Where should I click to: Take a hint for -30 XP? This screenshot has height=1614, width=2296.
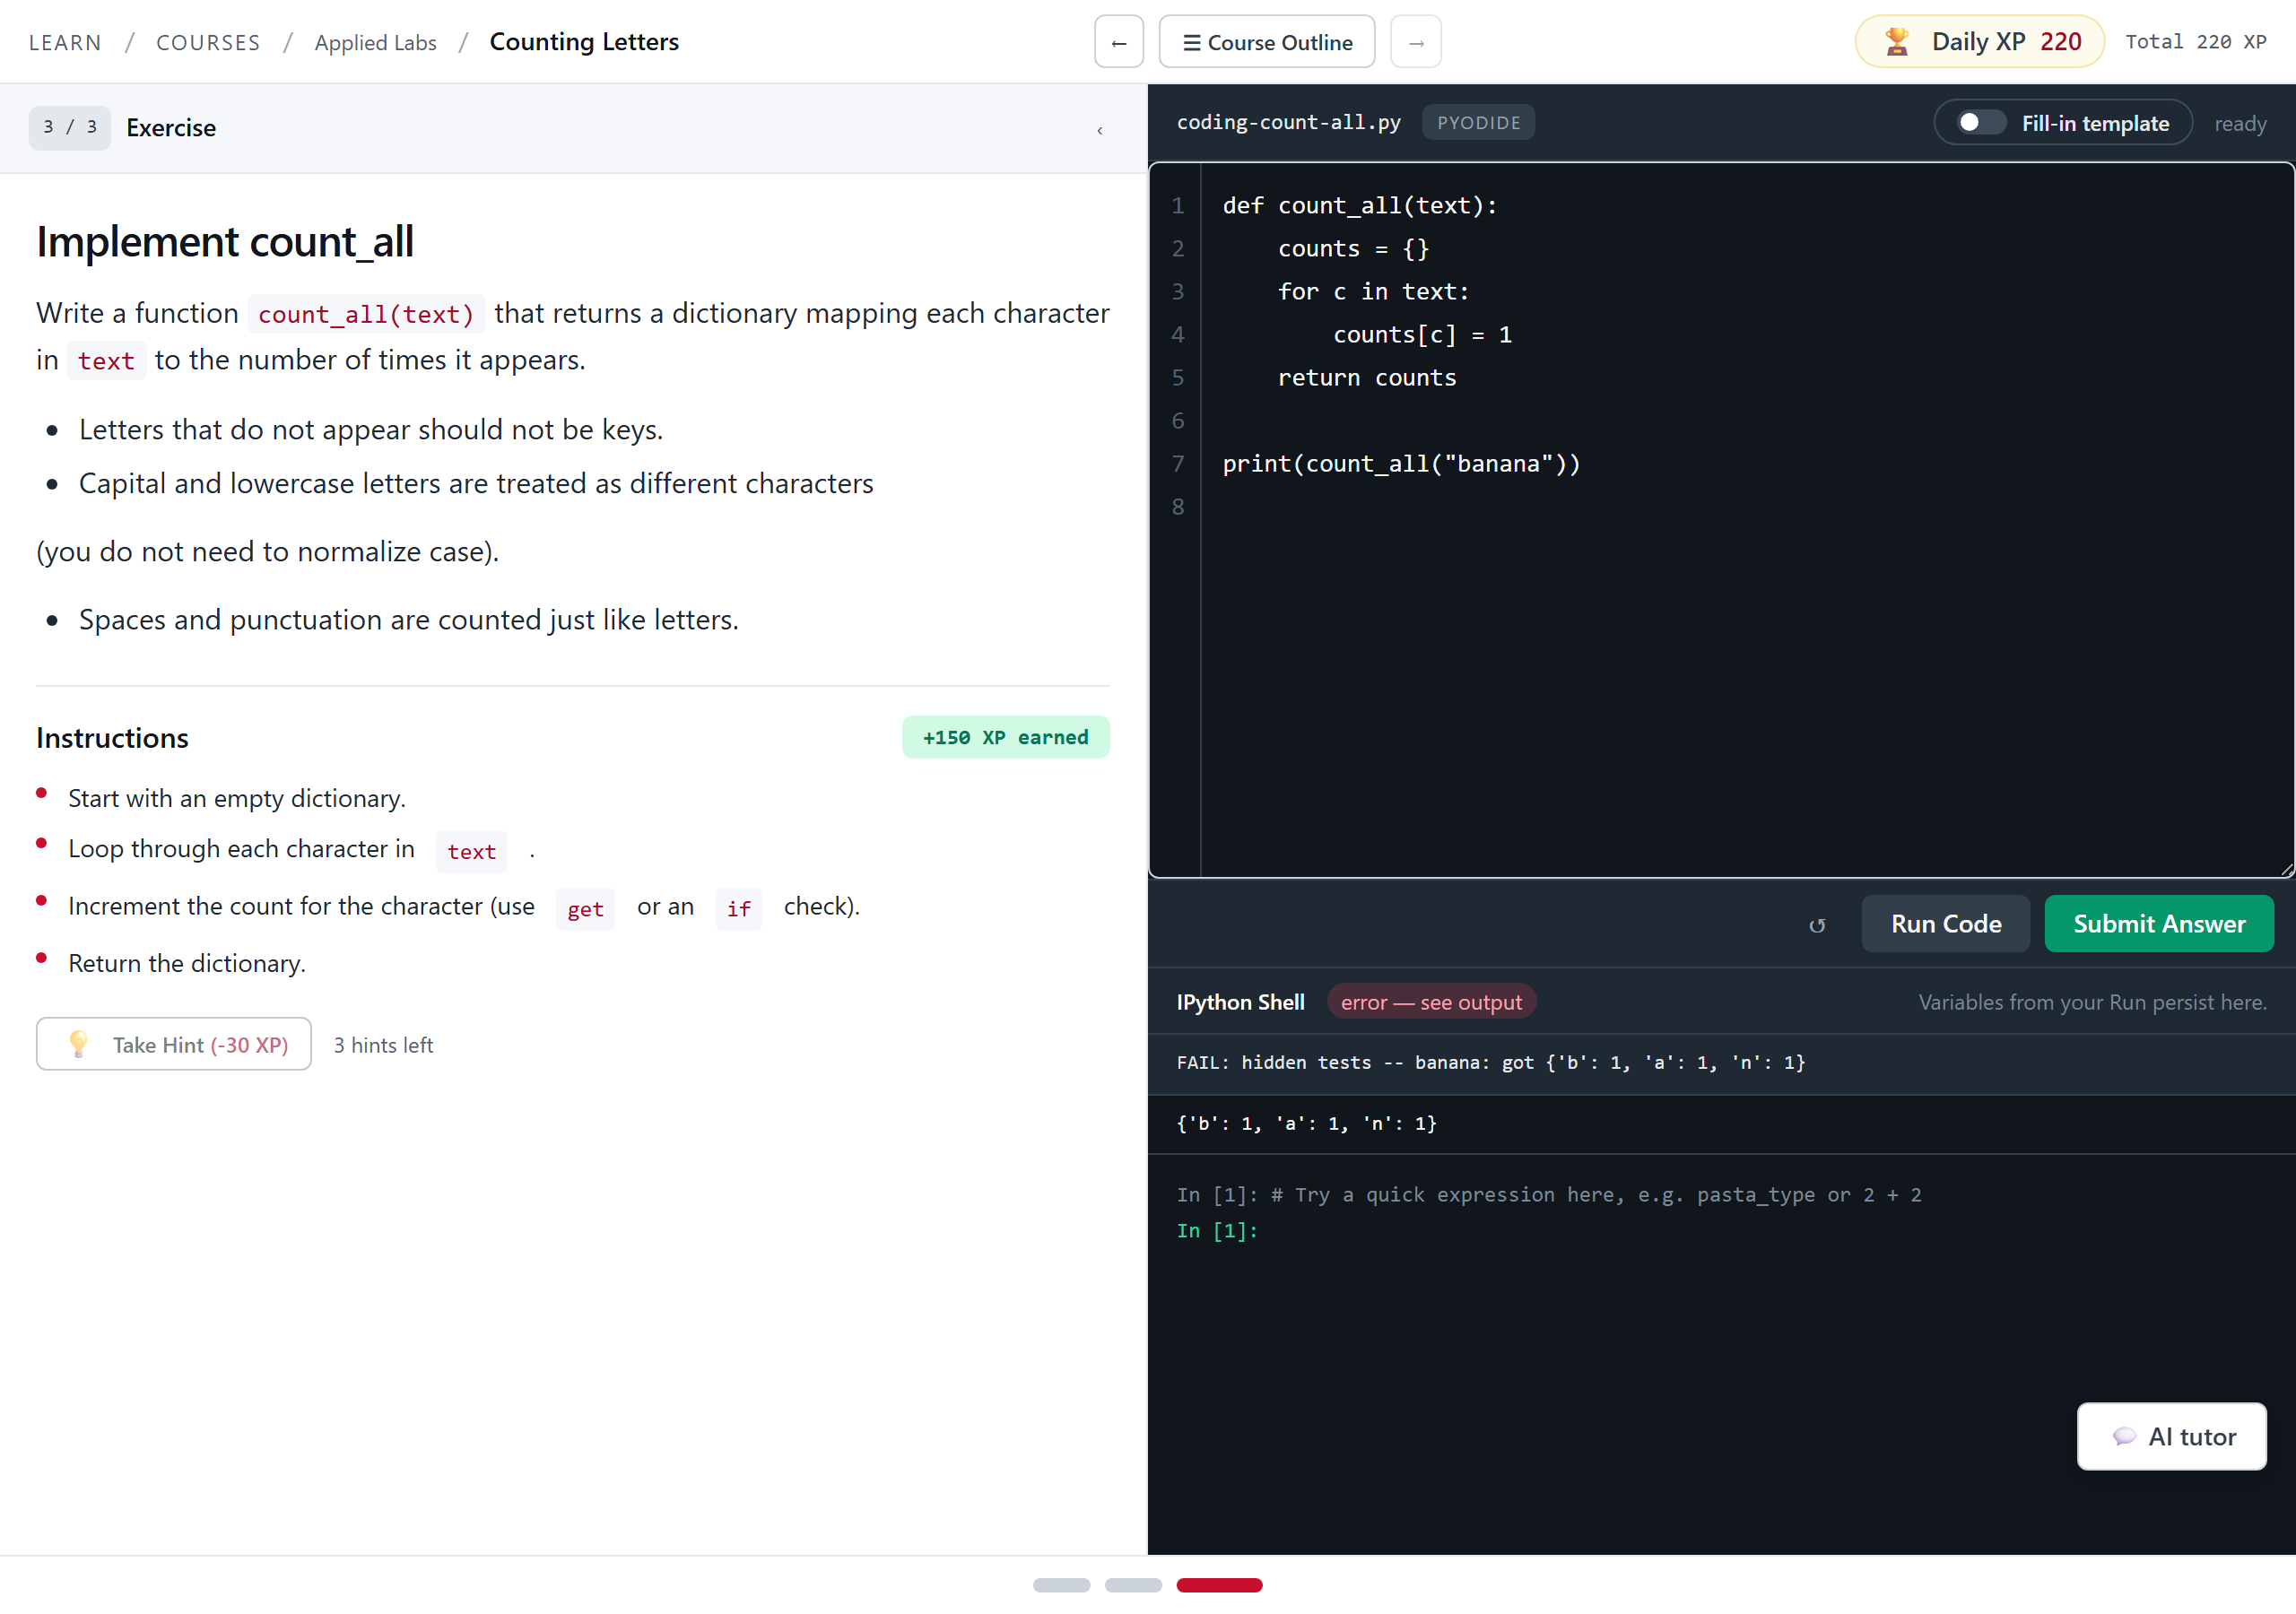(174, 1044)
